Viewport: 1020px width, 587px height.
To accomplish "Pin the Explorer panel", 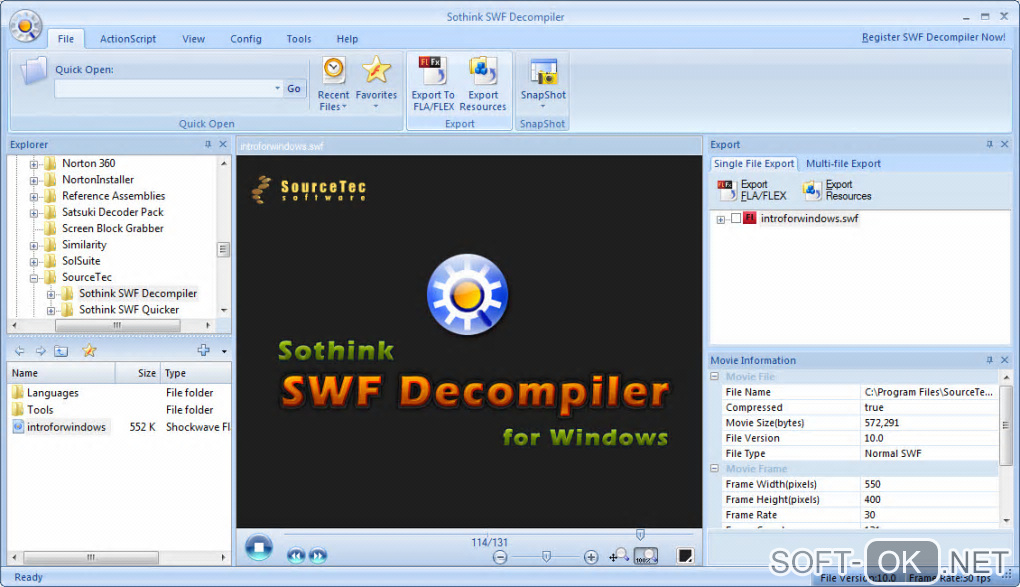I will [x=208, y=144].
